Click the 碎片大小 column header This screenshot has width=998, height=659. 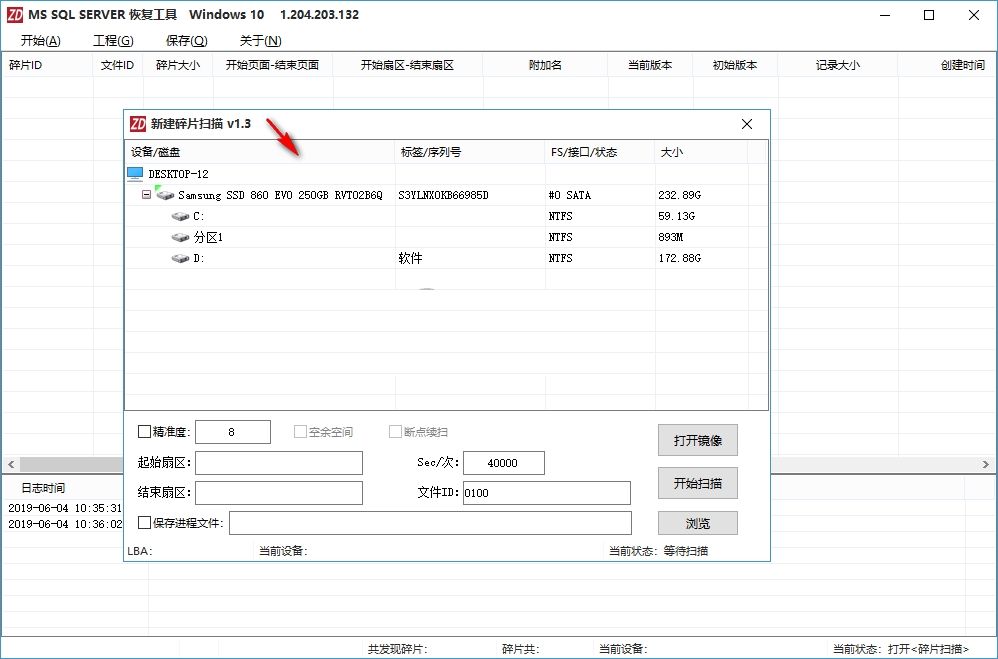(x=178, y=65)
